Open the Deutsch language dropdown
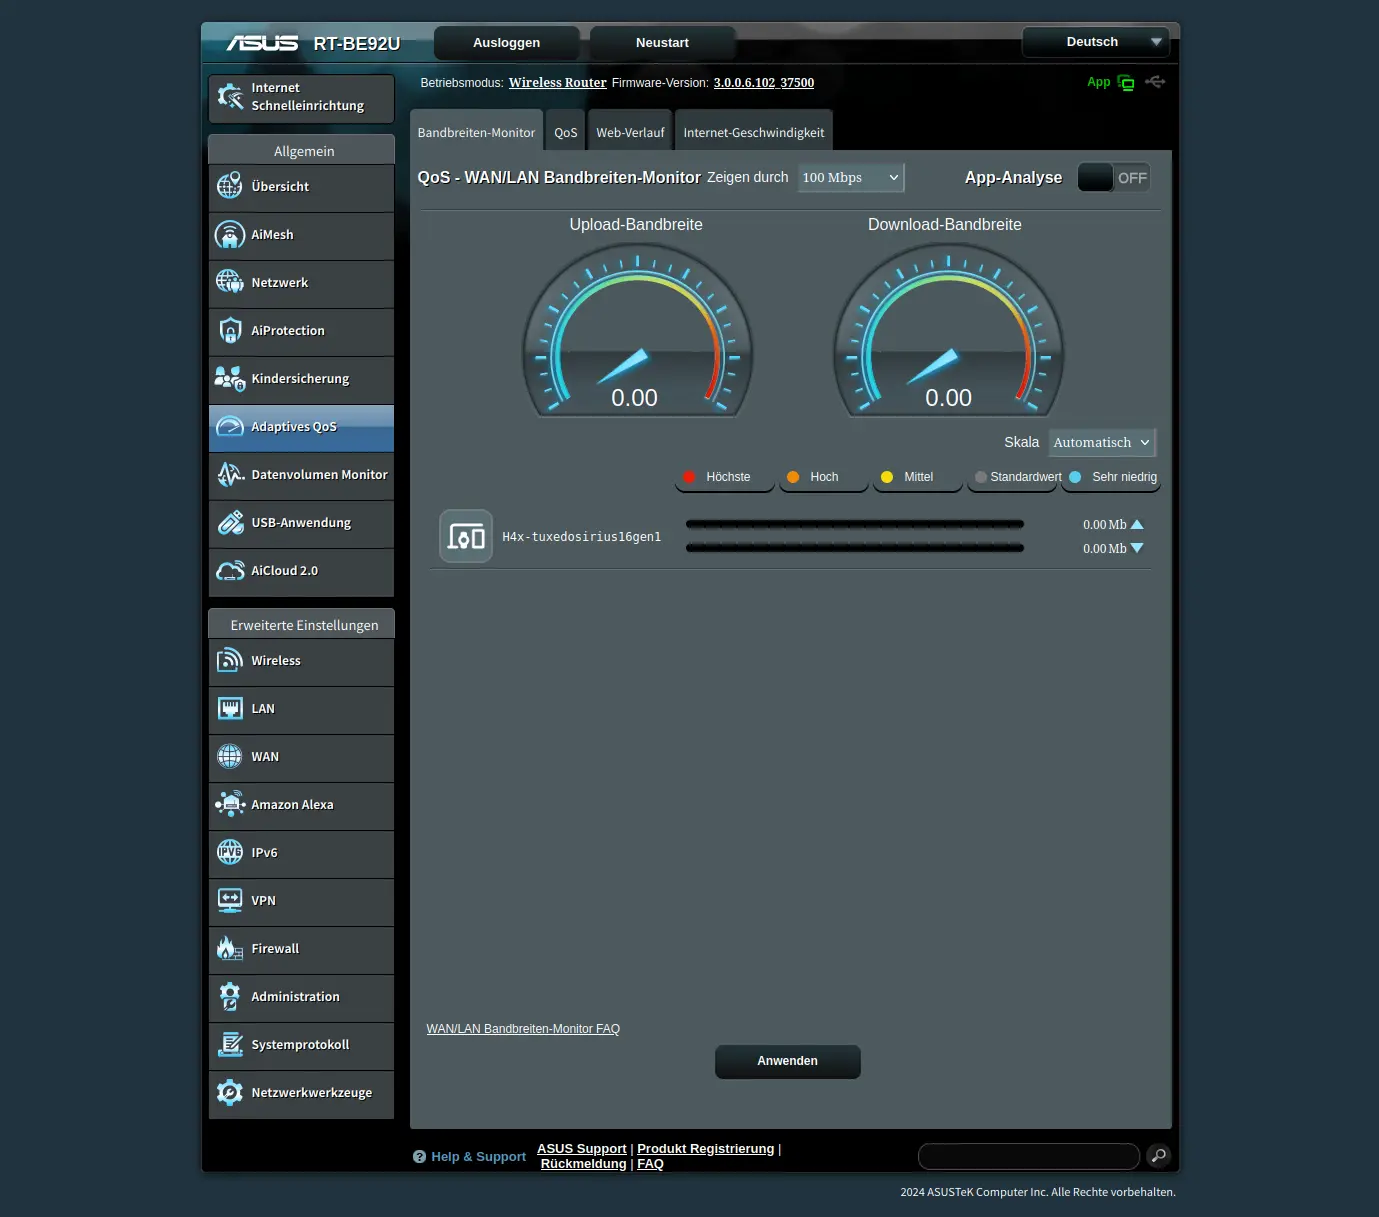1379x1217 pixels. (1095, 42)
